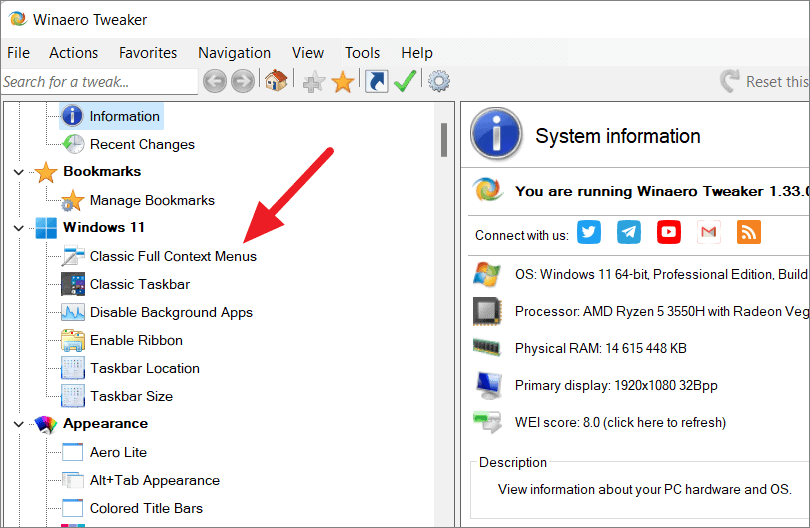Add bookmark using the plus-star icon

coord(314,82)
